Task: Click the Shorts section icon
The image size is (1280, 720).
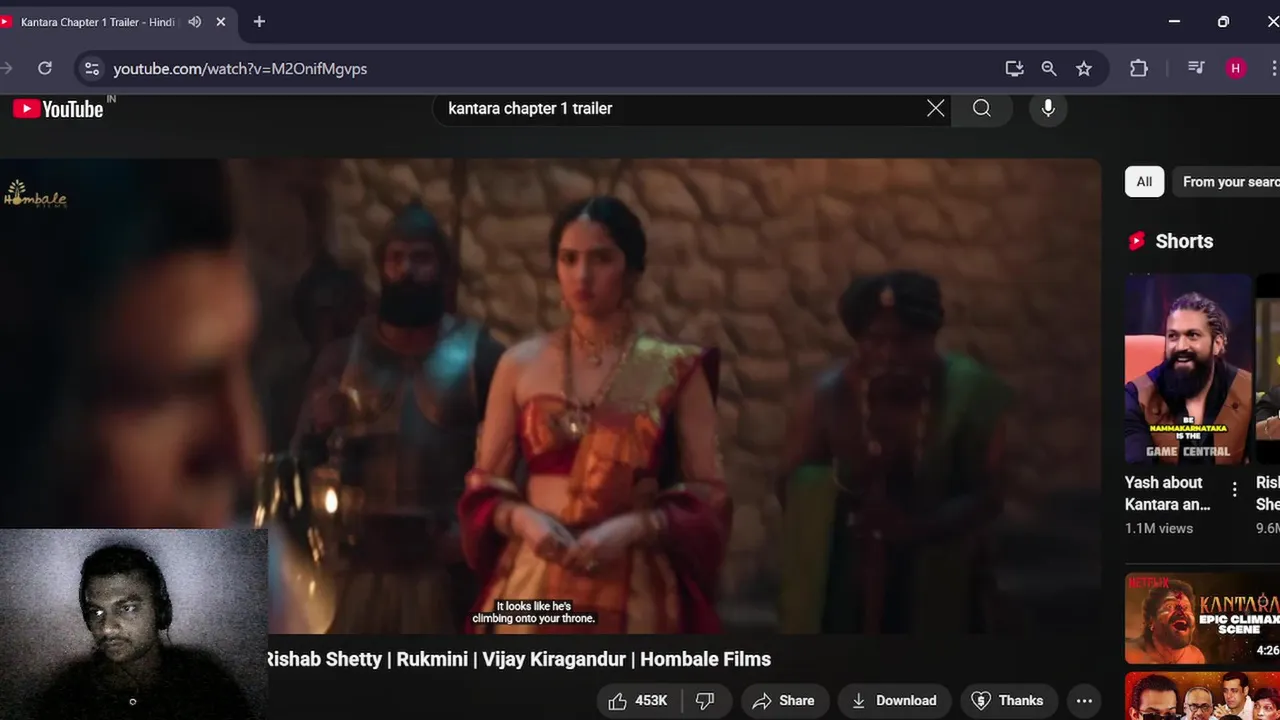Action: click(1136, 241)
